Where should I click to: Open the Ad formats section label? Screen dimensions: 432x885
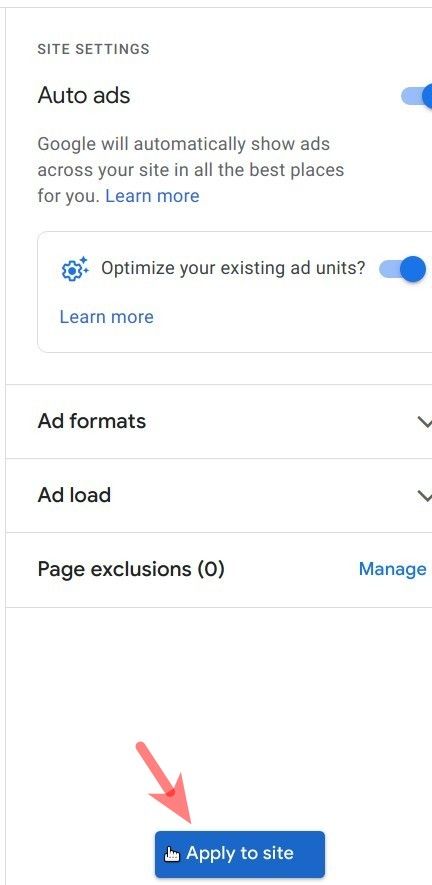(91, 421)
